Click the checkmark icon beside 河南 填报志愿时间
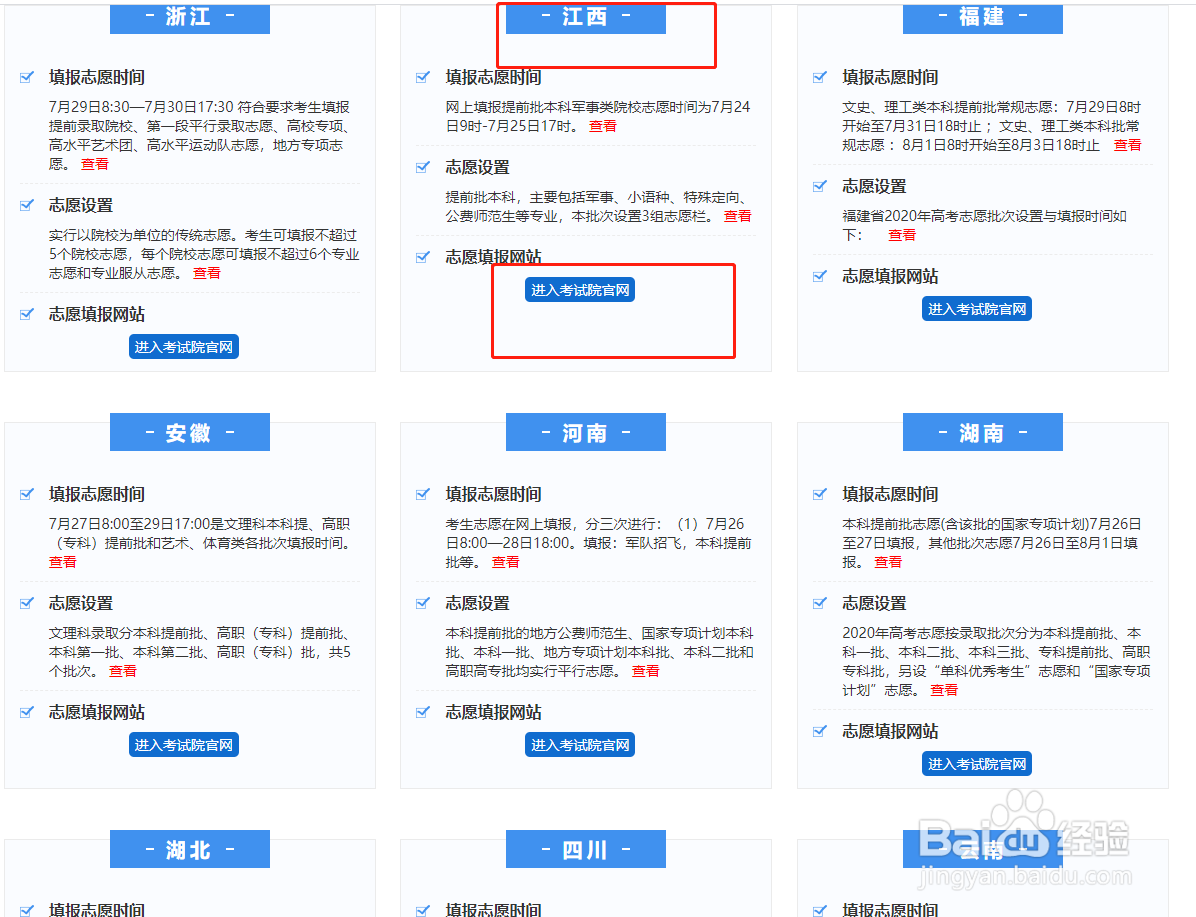The width and height of the screenshot is (1196, 917). click(421, 494)
